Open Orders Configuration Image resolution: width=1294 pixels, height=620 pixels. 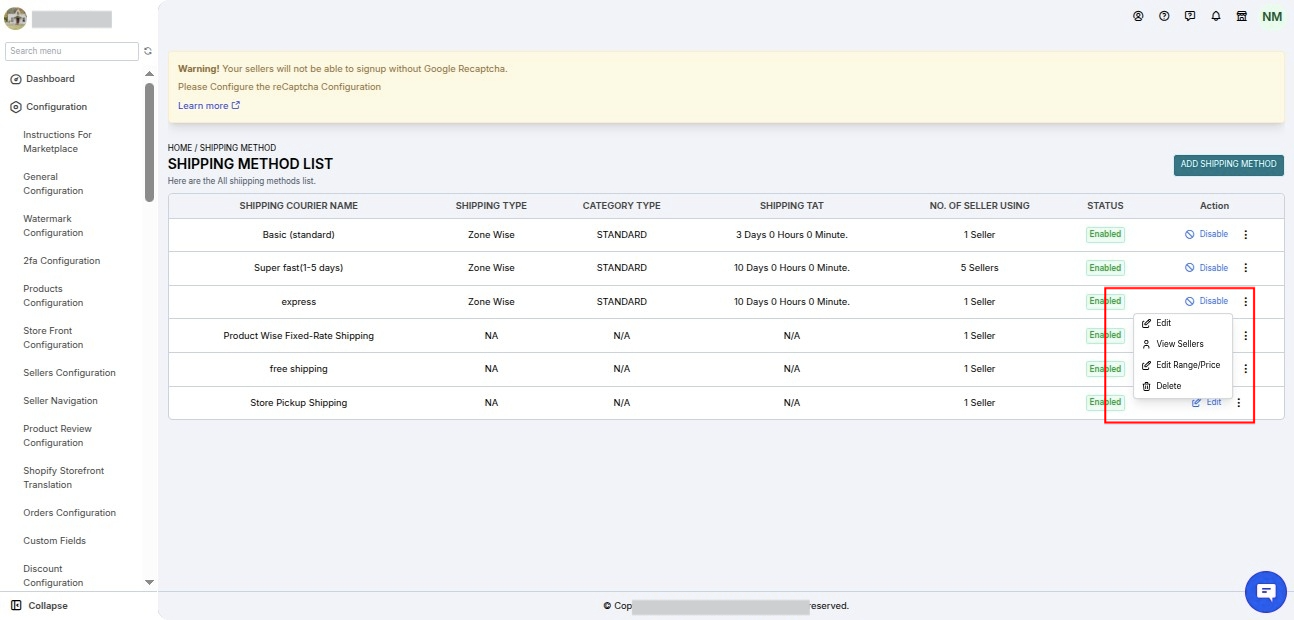69,513
